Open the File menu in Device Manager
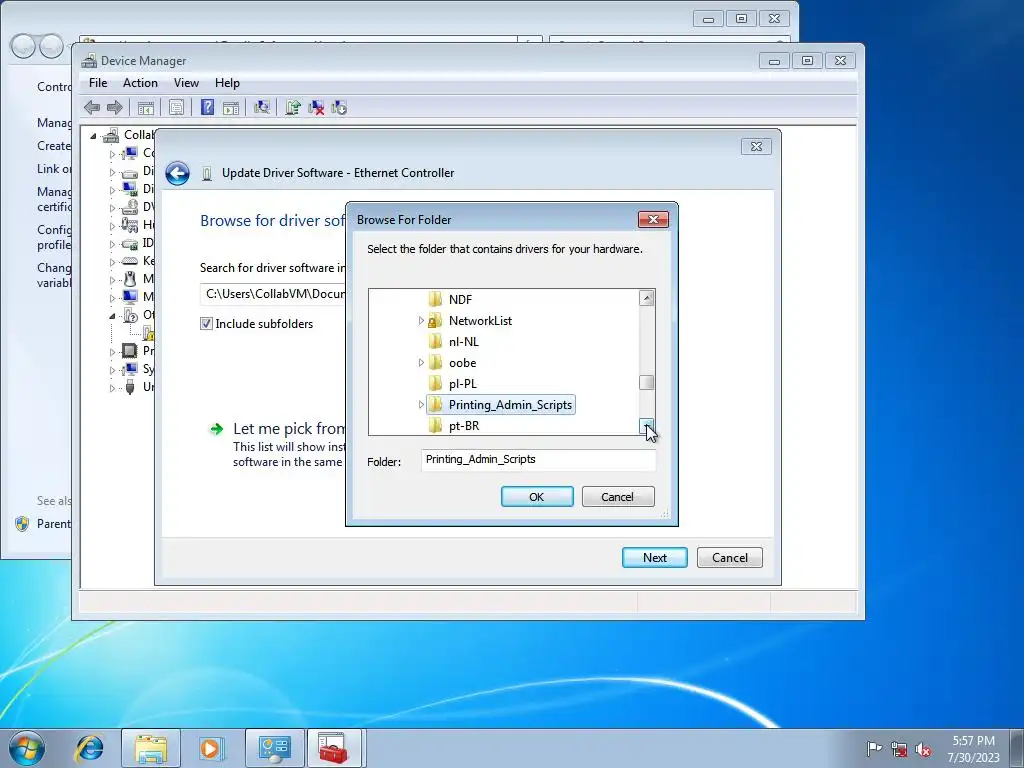Image resolution: width=1024 pixels, height=768 pixels. (x=98, y=83)
